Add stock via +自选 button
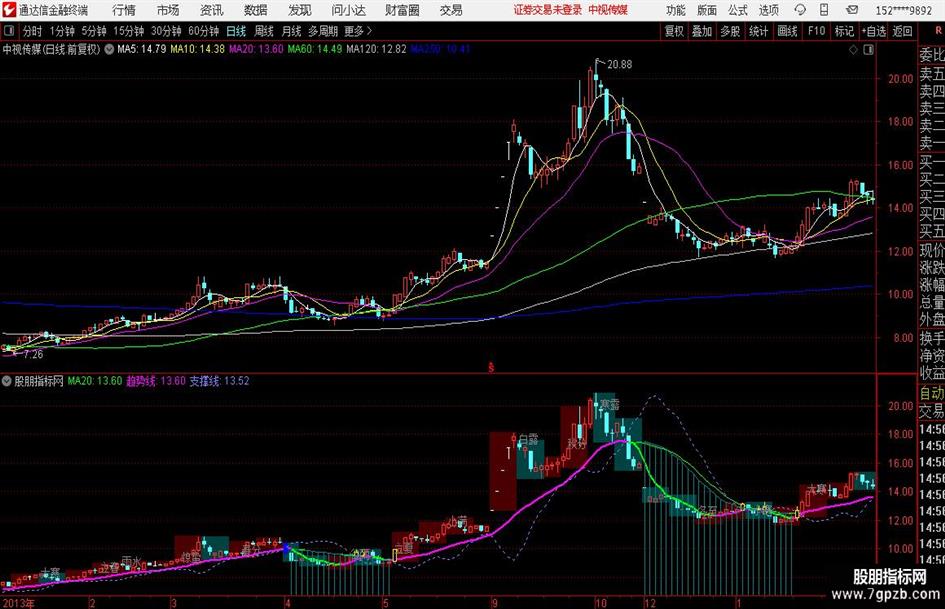This screenshot has height=609, width=945. click(x=873, y=31)
